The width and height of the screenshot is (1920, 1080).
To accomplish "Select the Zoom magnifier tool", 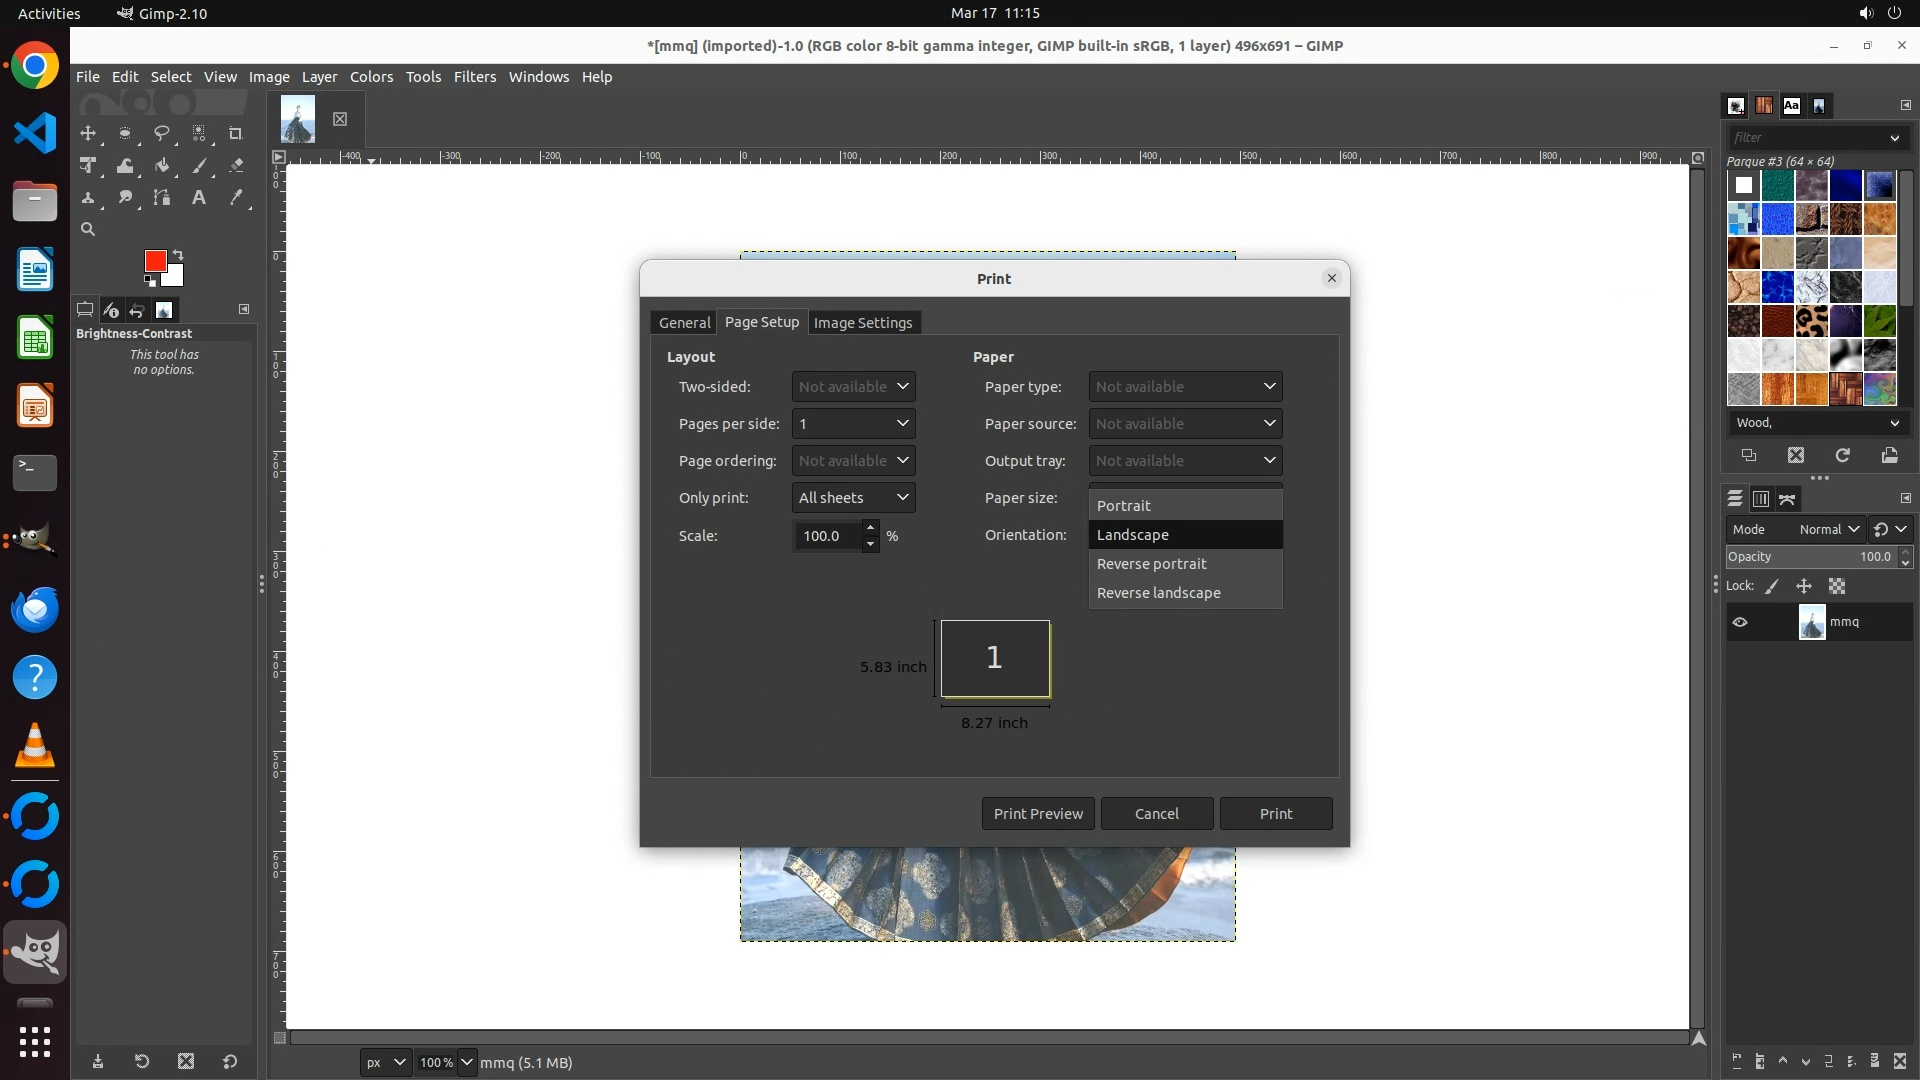I will [88, 229].
